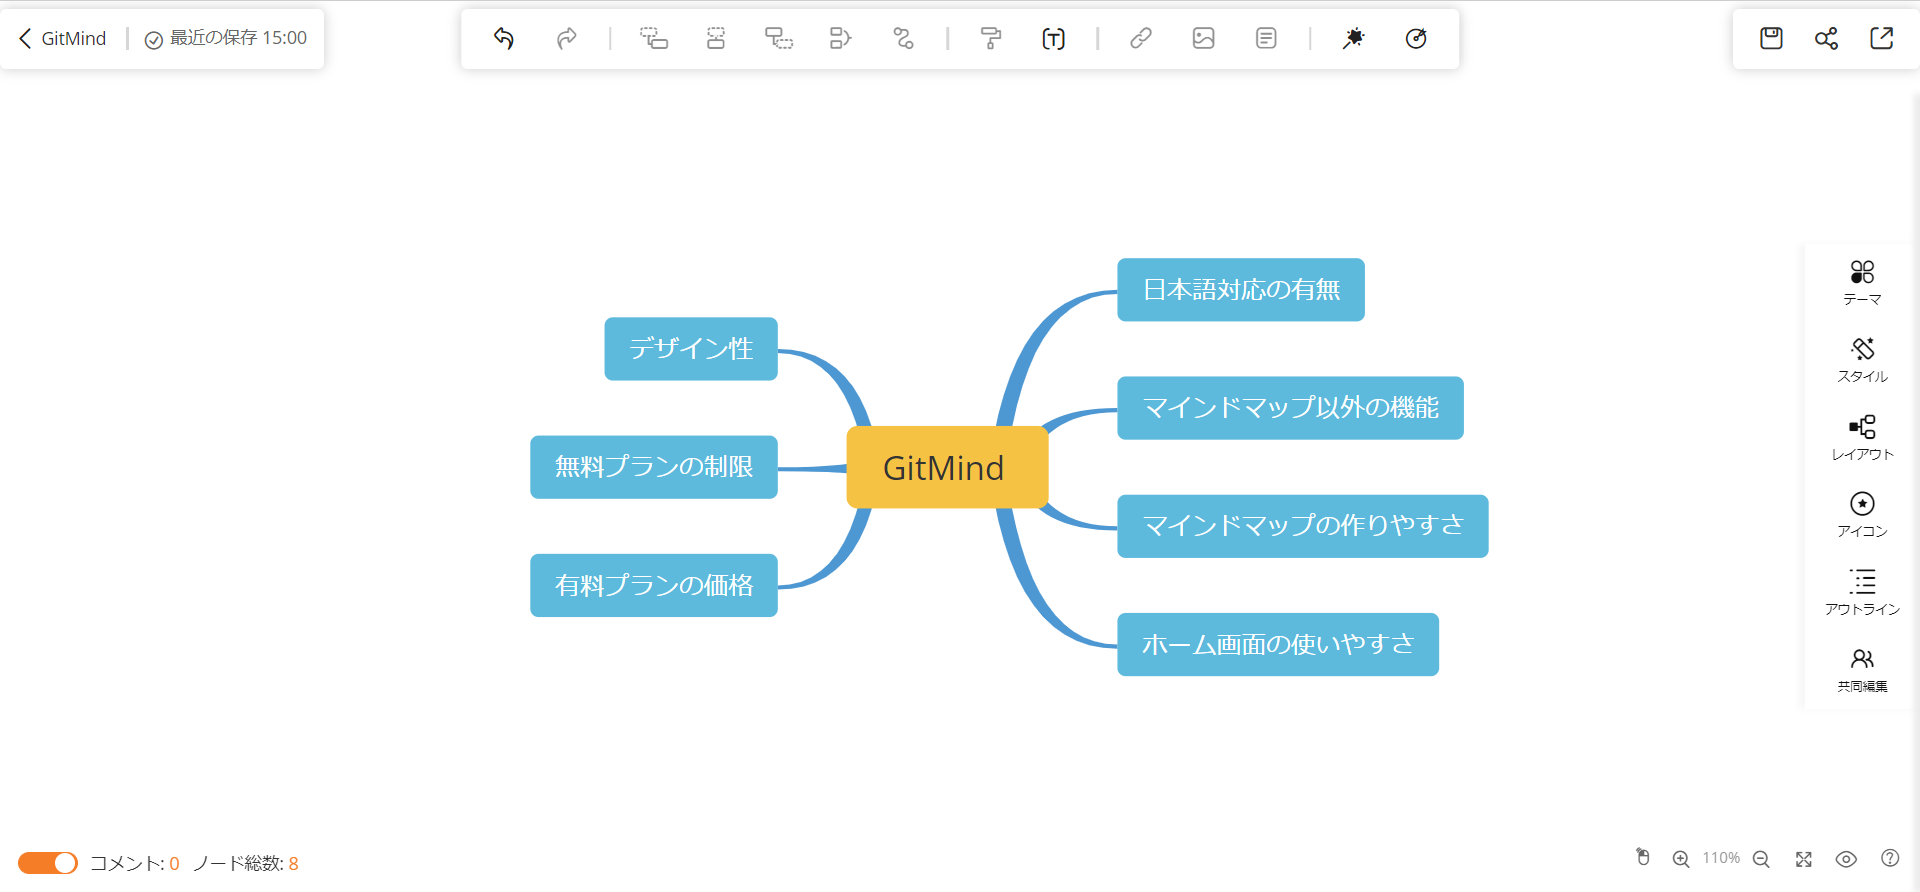1920x892 pixels.
Task: Export the mind map
Action: coord(1882,38)
